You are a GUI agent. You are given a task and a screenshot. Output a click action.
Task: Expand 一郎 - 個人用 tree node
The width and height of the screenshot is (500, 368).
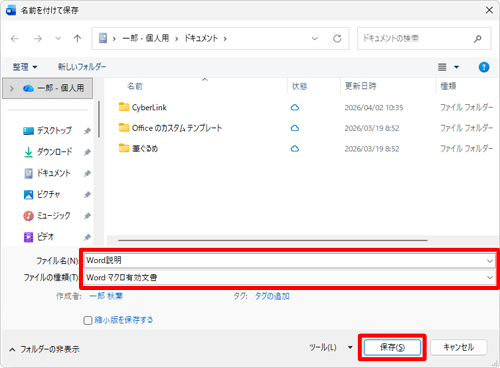(x=12, y=88)
